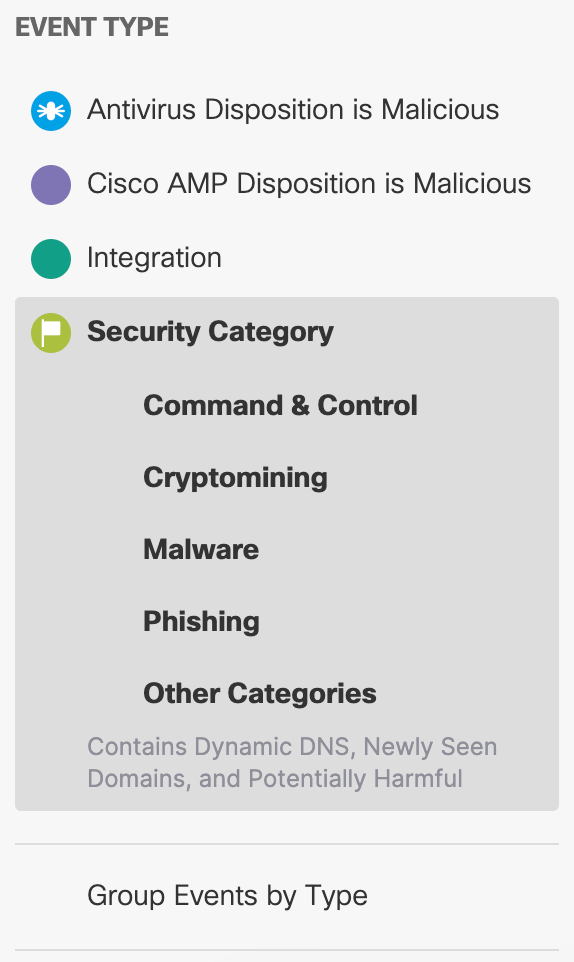Click the blue spider Antivirus icon

51,111
